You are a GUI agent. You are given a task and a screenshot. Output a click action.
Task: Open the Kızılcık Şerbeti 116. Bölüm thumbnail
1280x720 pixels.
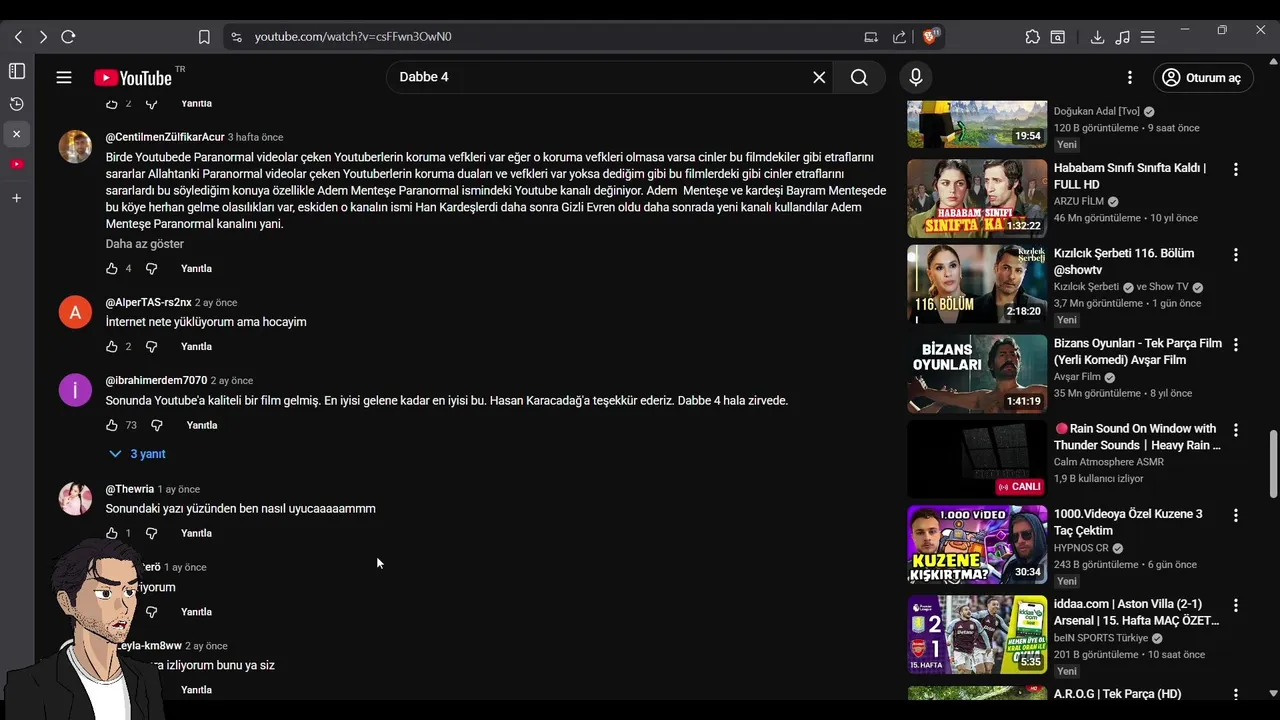coord(977,284)
